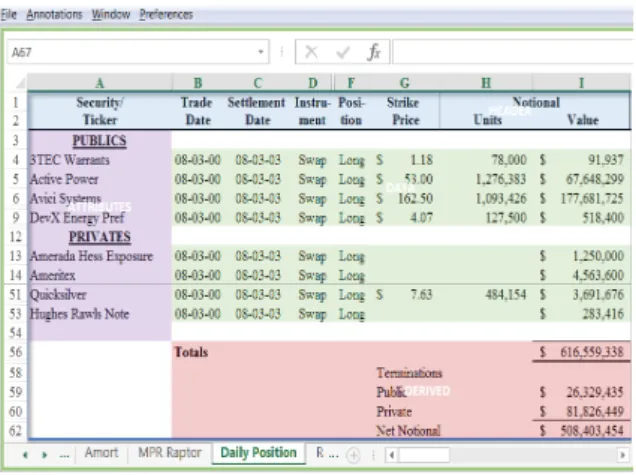This screenshot has width=636, height=475.
Task: Click the sheet list ellipsis button
Action: click(64, 455)
